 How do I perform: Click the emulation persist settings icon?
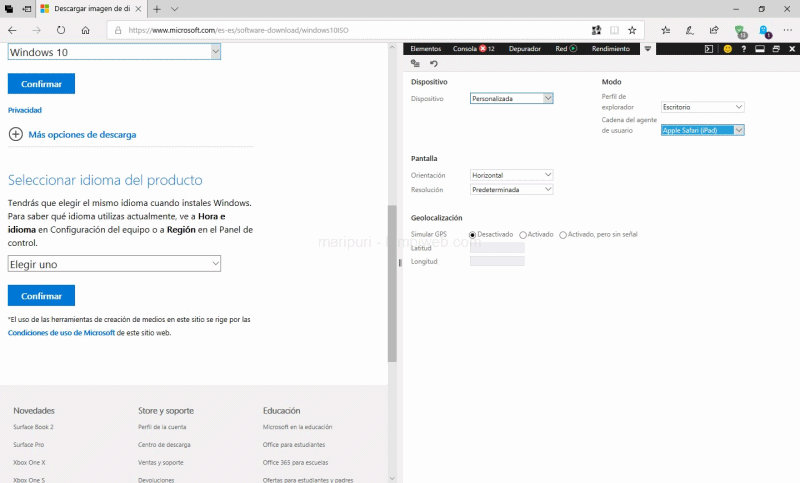click(x=415, y=64)
